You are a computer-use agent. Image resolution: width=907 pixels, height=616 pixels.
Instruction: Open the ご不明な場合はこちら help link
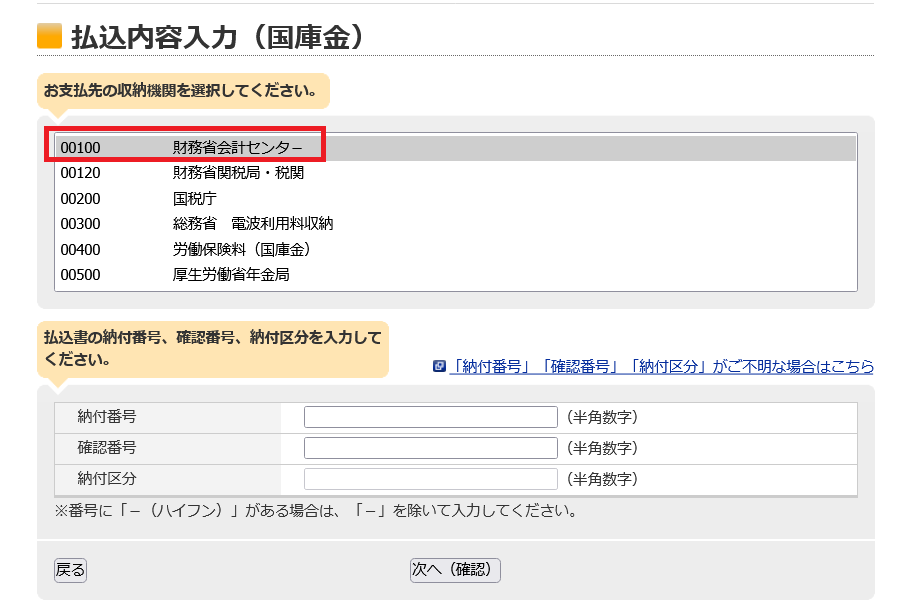[x=661, y=366]
